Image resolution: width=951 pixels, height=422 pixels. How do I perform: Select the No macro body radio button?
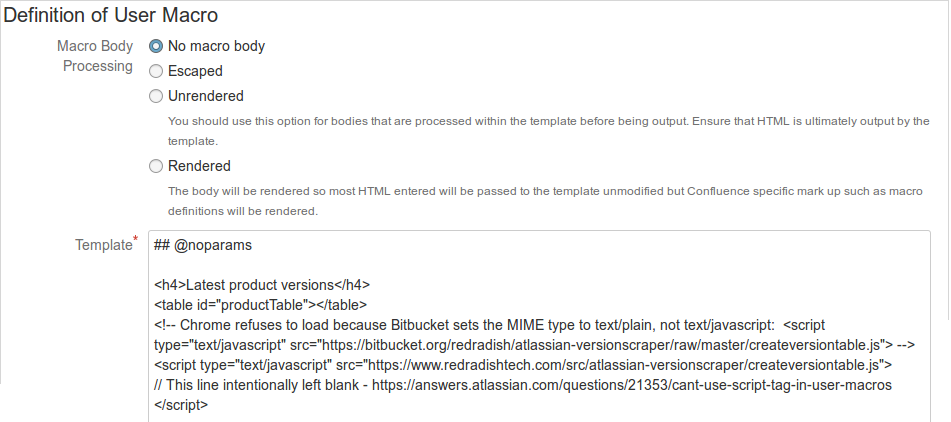coord(155,46)
